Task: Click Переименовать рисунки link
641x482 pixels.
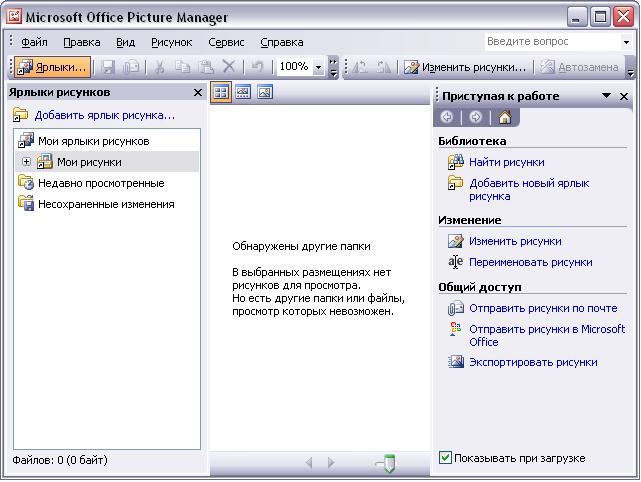Action: (531, 262)
